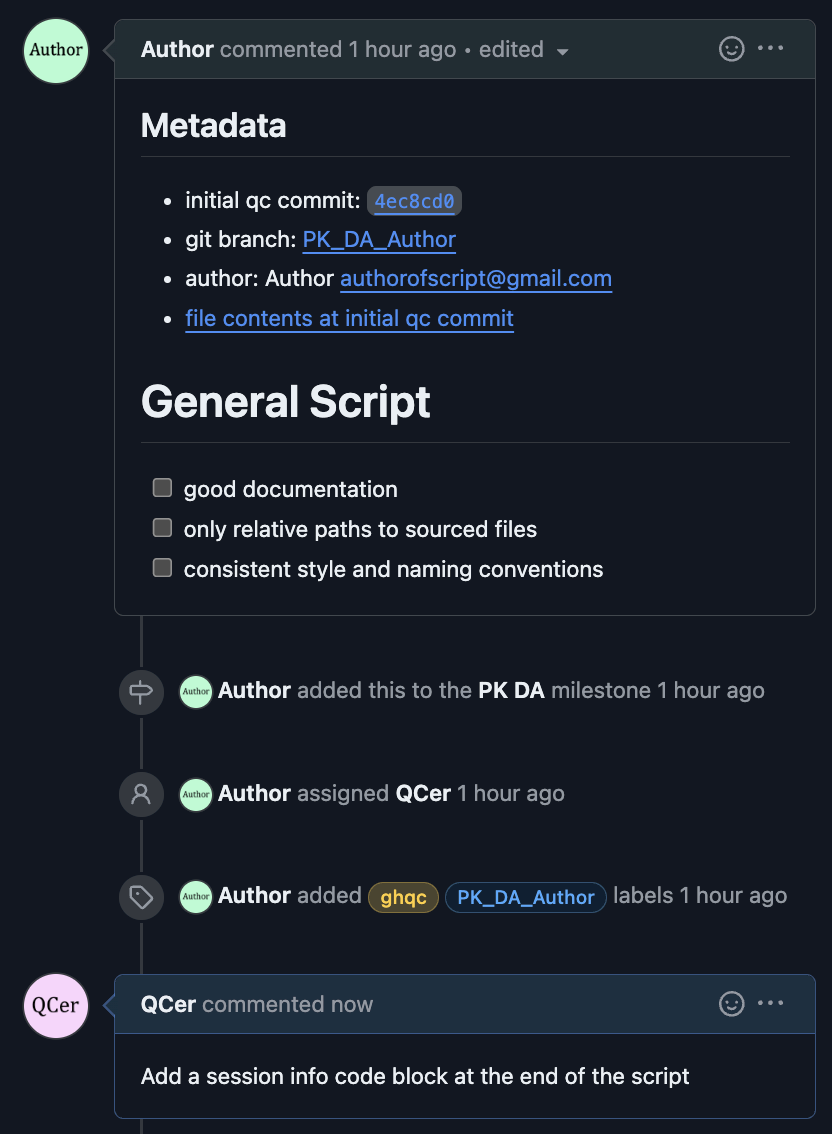Open Author's large avatar profile
This screenshot has width=832, height=1134.
point(56,51)
